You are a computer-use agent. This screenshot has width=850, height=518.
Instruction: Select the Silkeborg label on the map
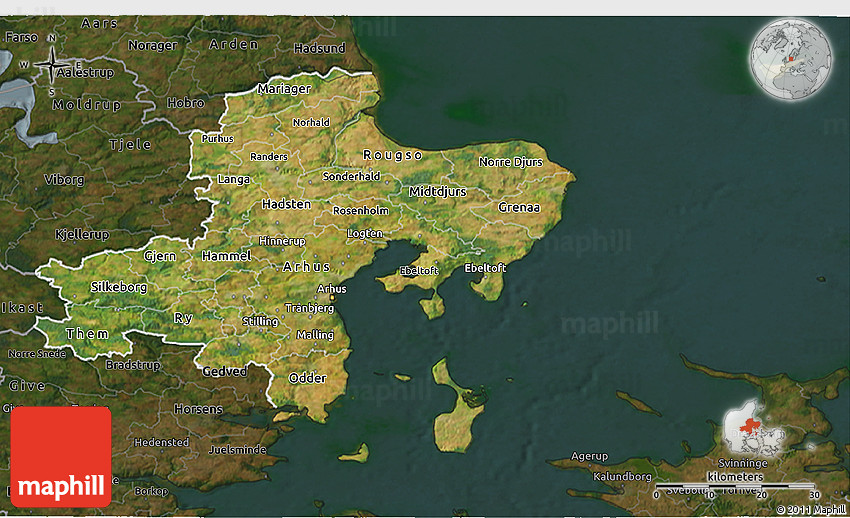click(119, 287)
